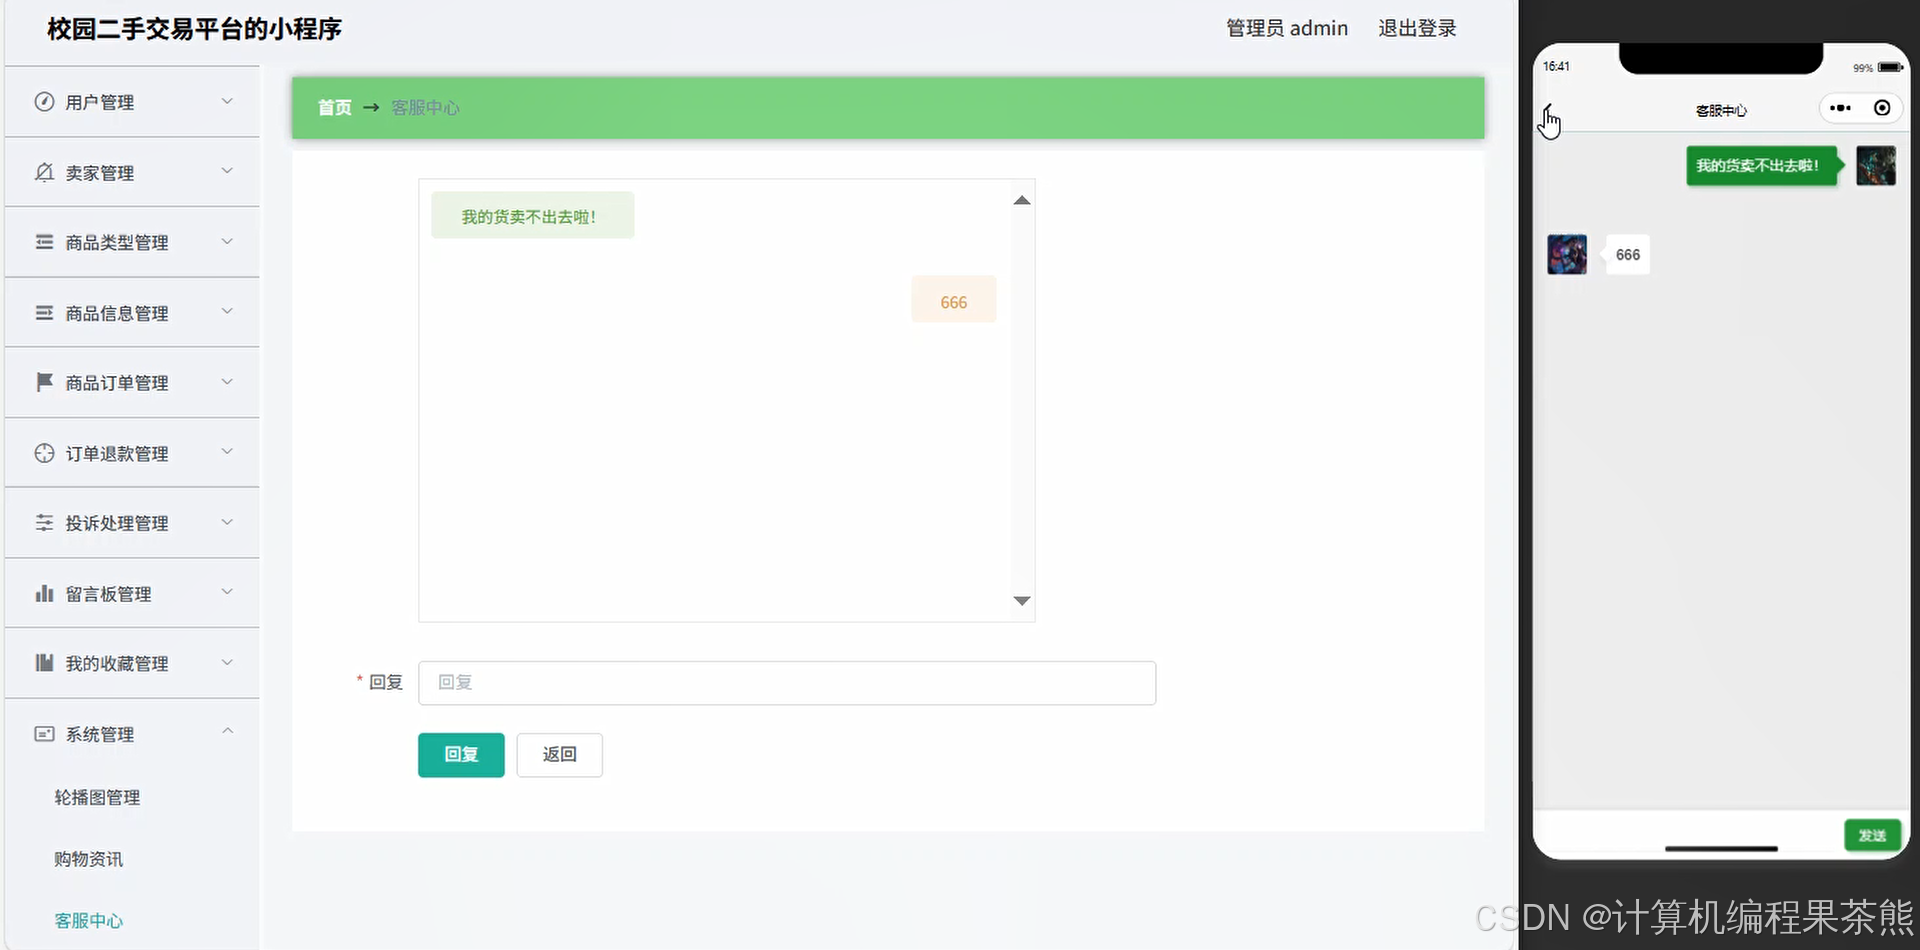Open the 商品类型管理 menu
This screenshot has width=1920, height=950.
point(132,242)
